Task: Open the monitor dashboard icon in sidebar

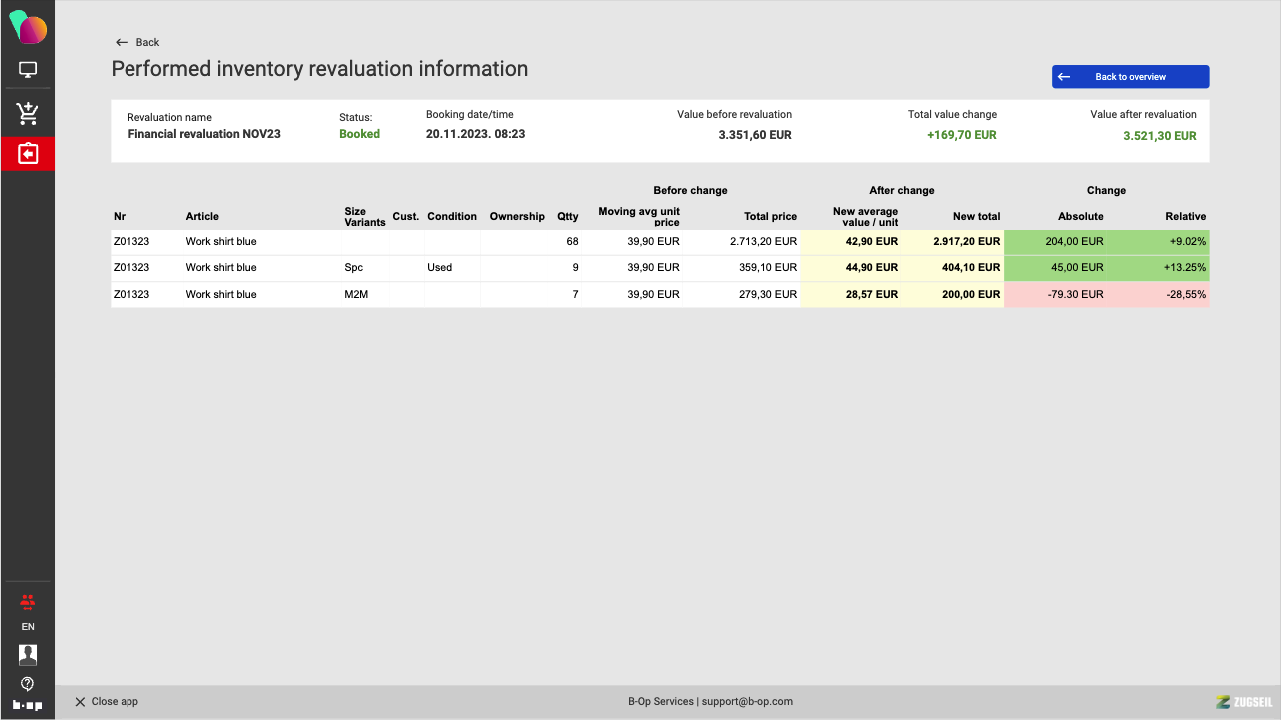Action: (28, 70)
